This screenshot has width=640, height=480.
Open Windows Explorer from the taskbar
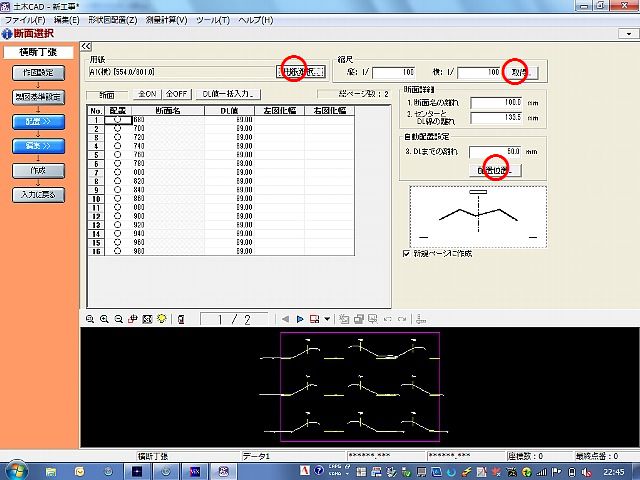[x=51, y=472]
